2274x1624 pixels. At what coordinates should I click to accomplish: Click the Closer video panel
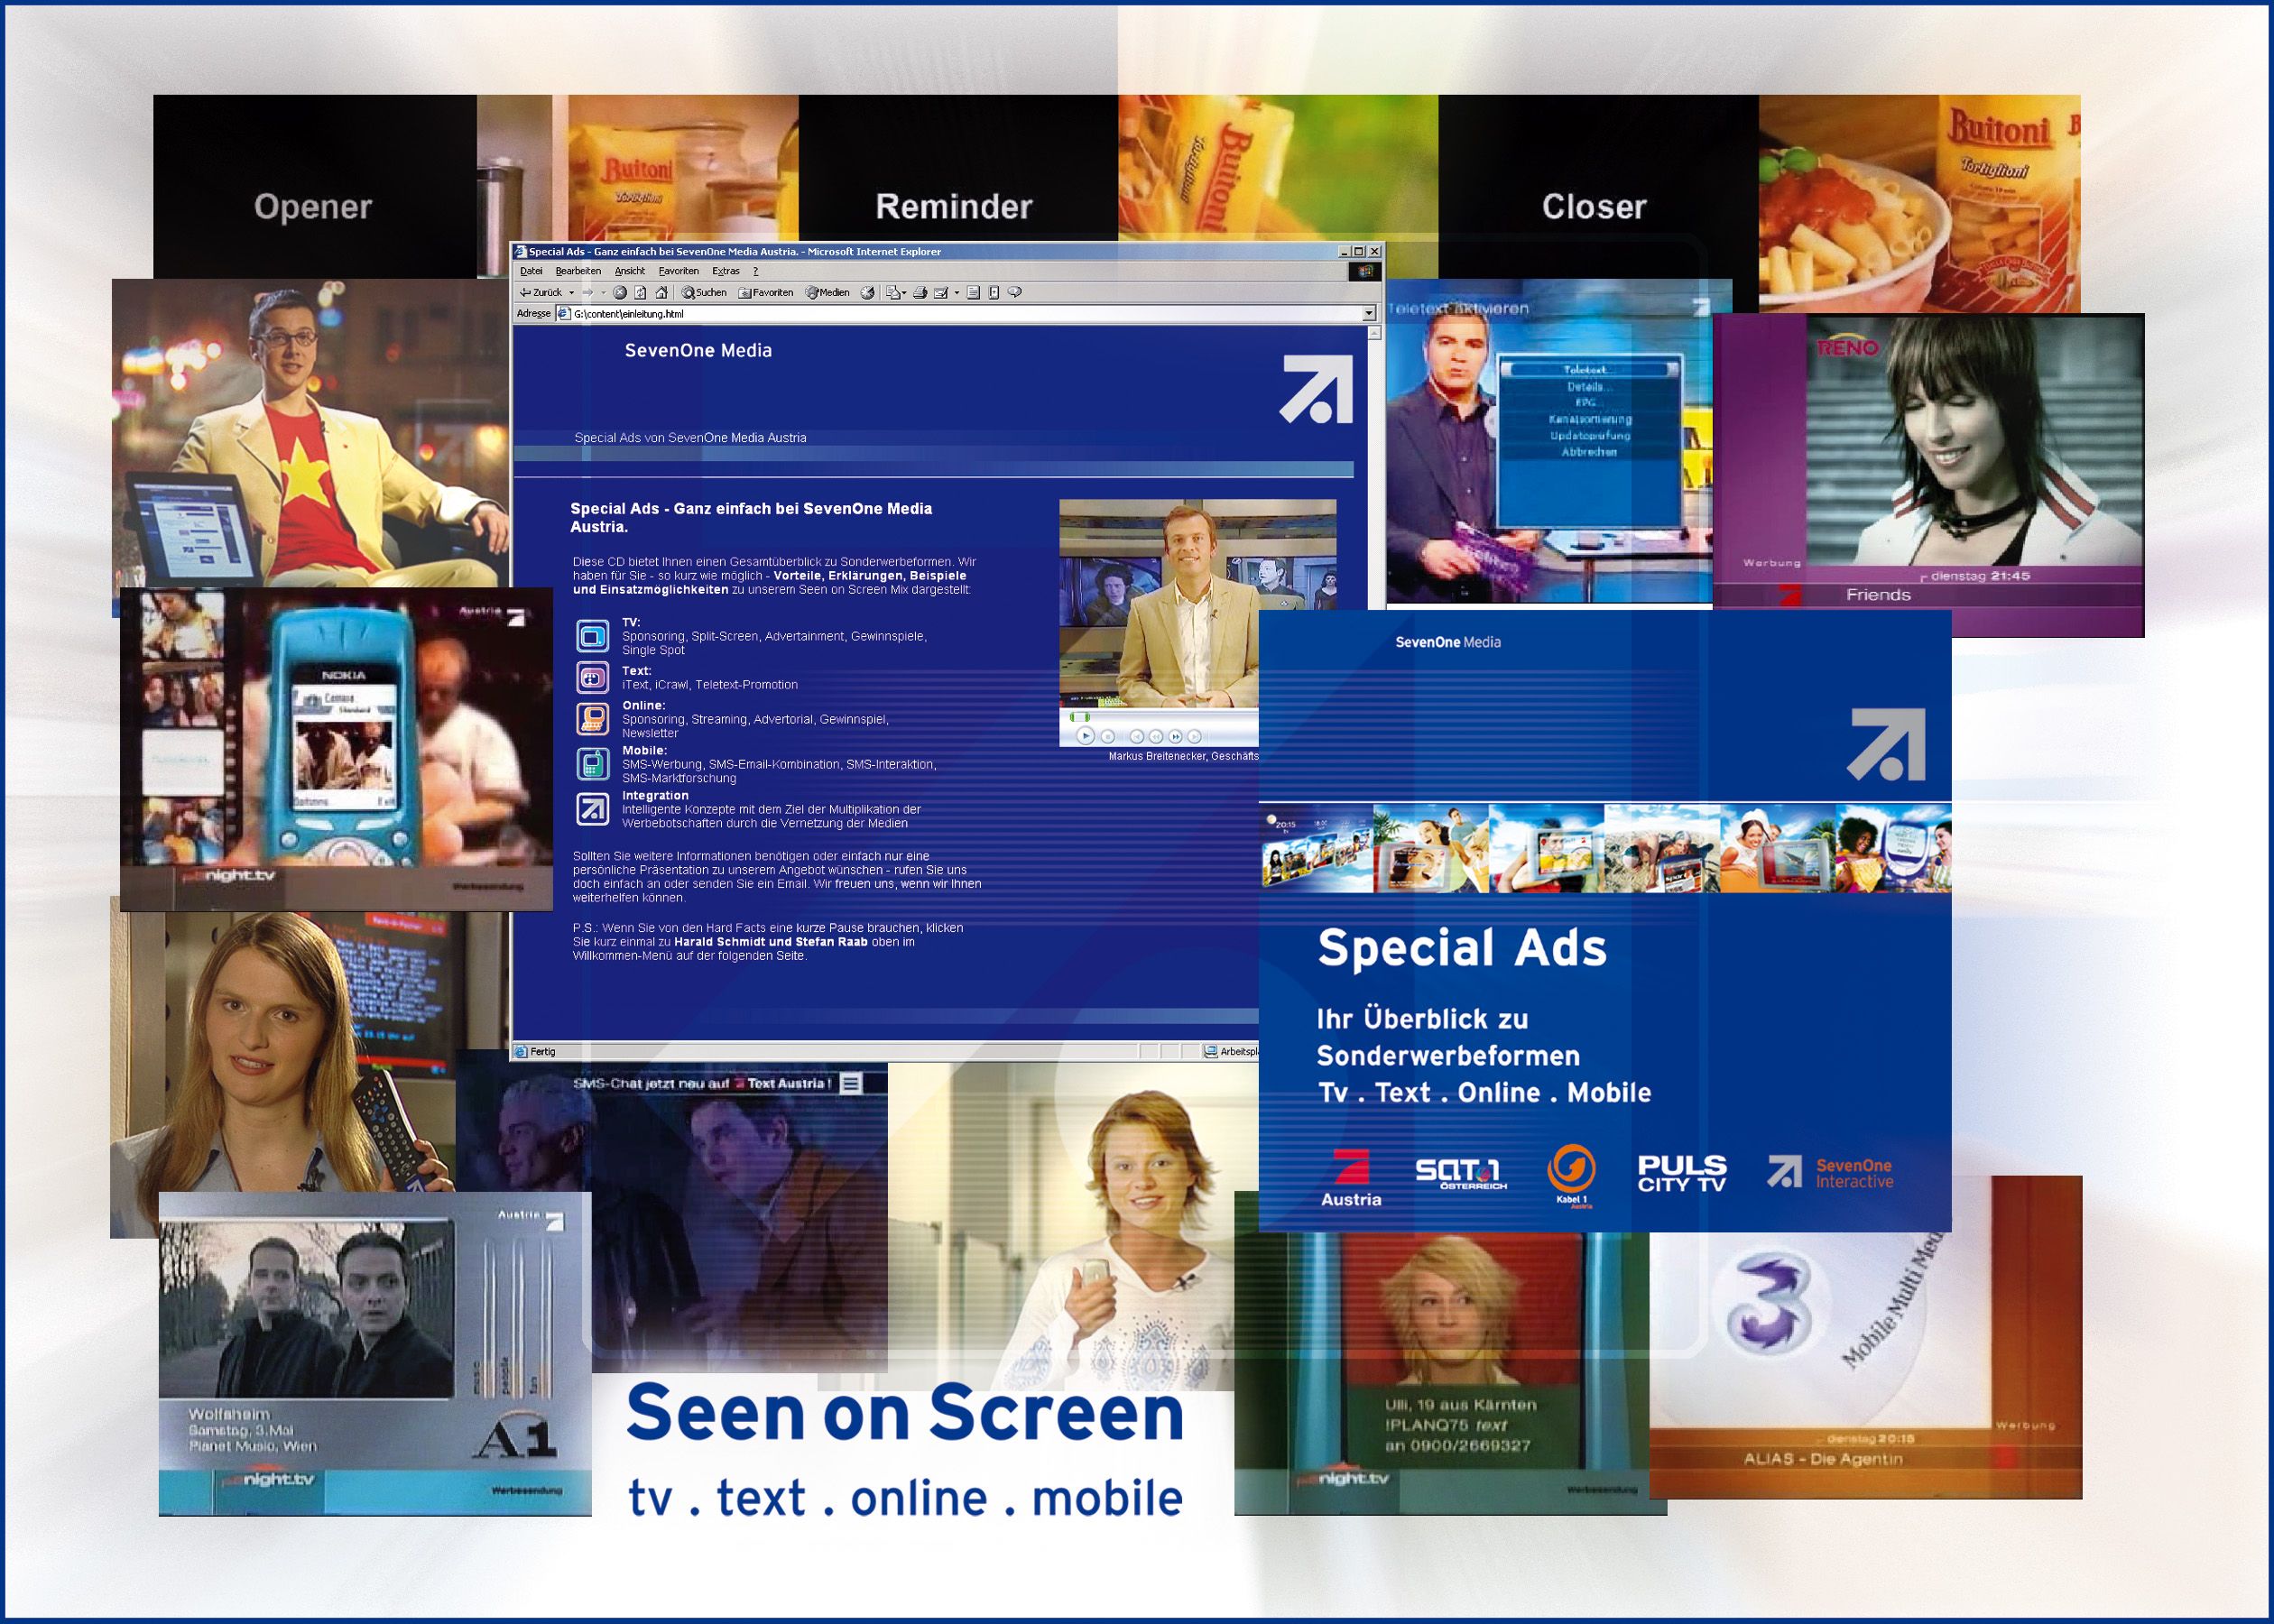[1597, 186]
